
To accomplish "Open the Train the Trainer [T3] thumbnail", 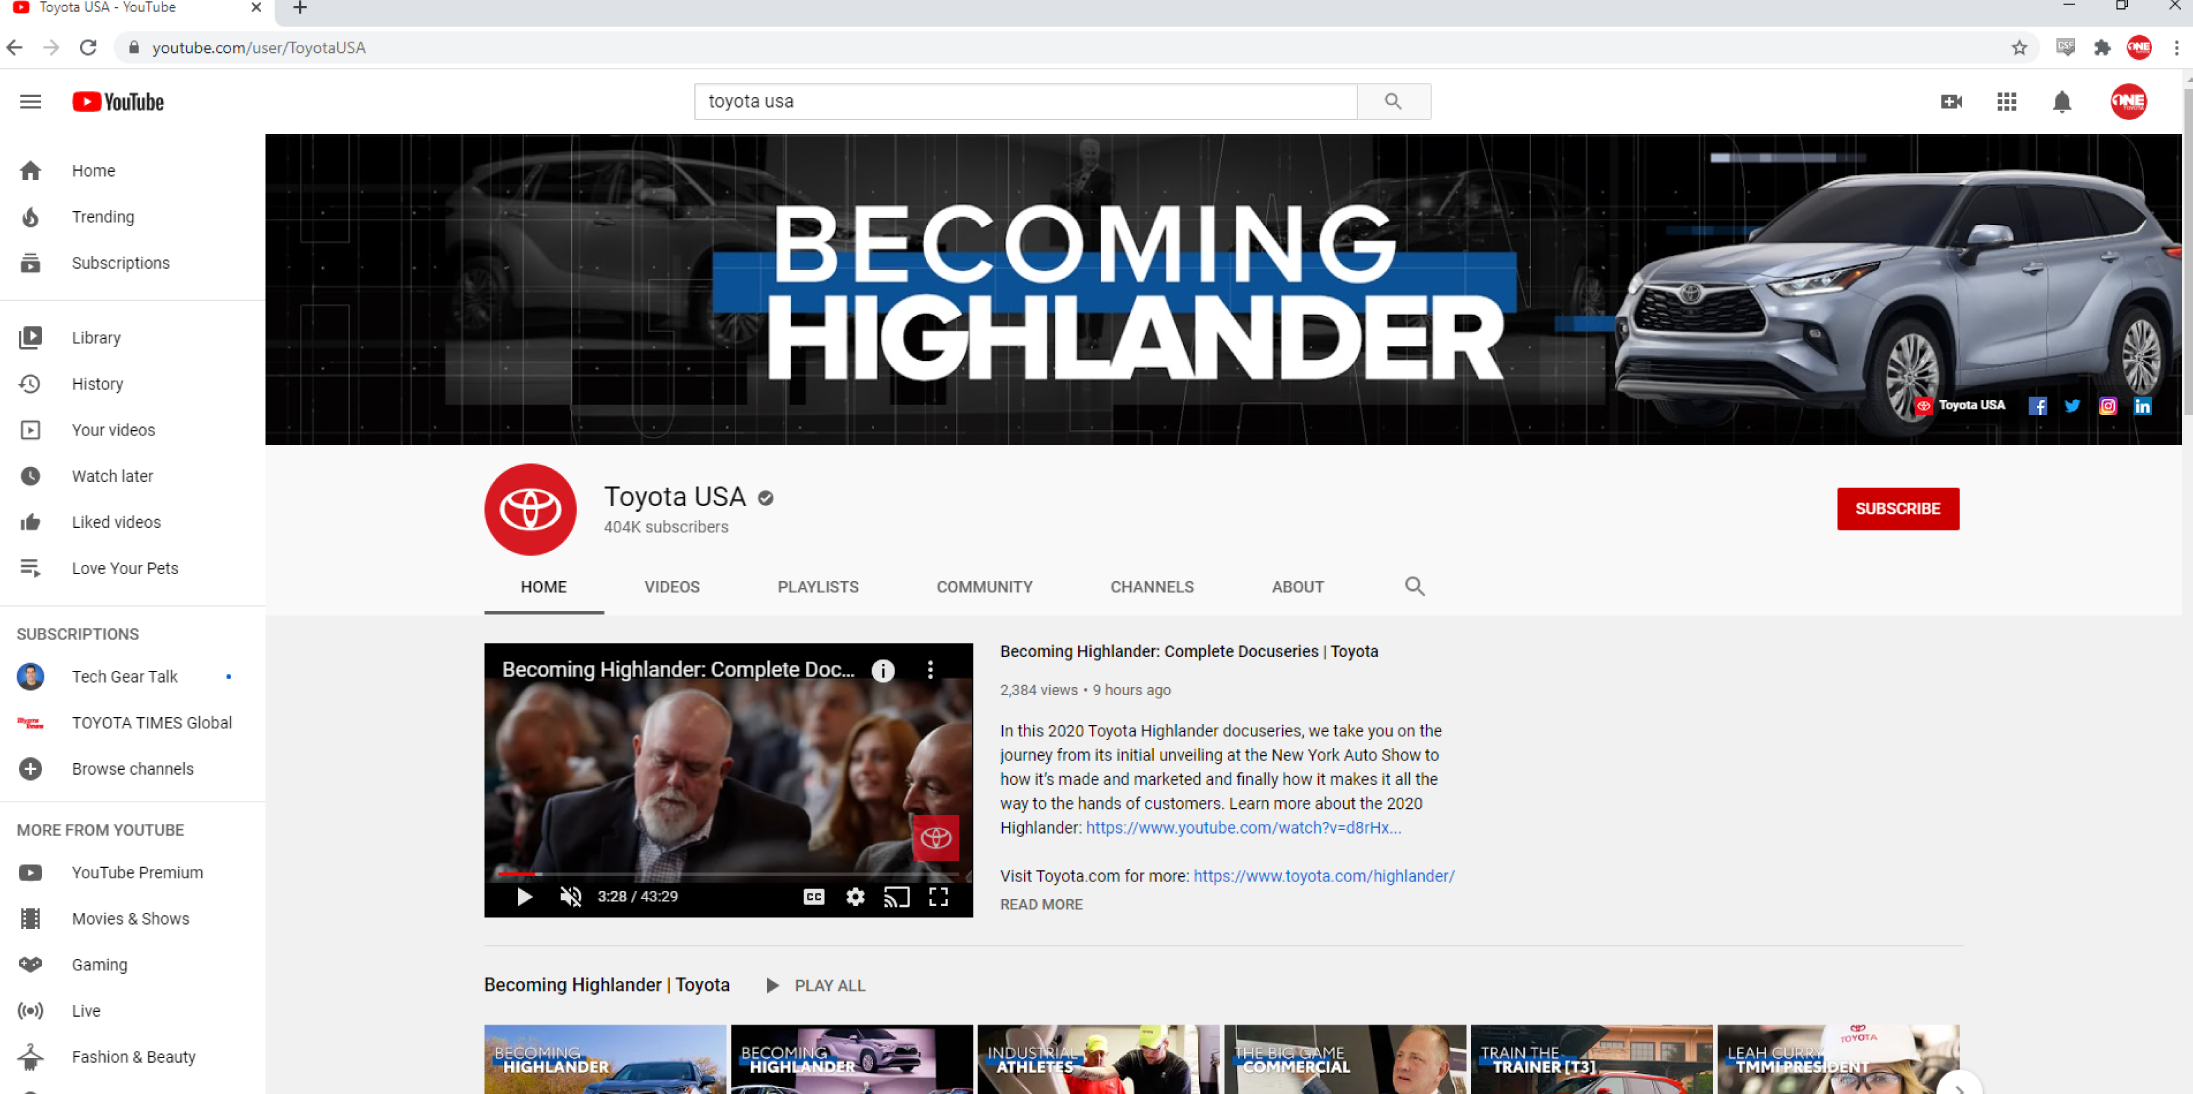I will pyautogui.click(x=1591, y=1059).
